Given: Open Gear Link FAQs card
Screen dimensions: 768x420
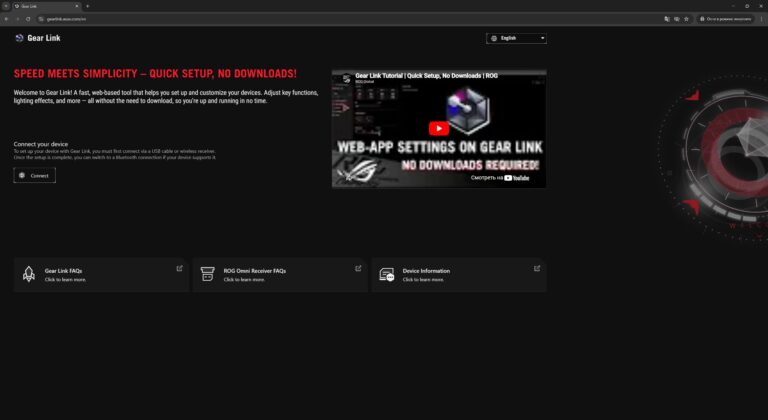Looking at the screenshot, I should tap(101, 275).
